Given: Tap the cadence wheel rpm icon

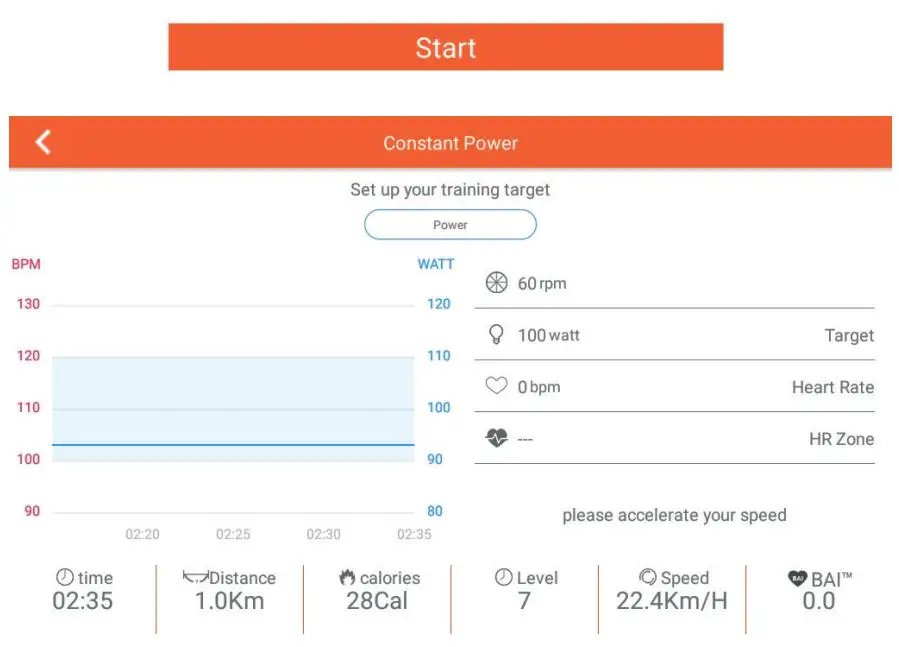Looking at the screenshot, I should [496, 283].
